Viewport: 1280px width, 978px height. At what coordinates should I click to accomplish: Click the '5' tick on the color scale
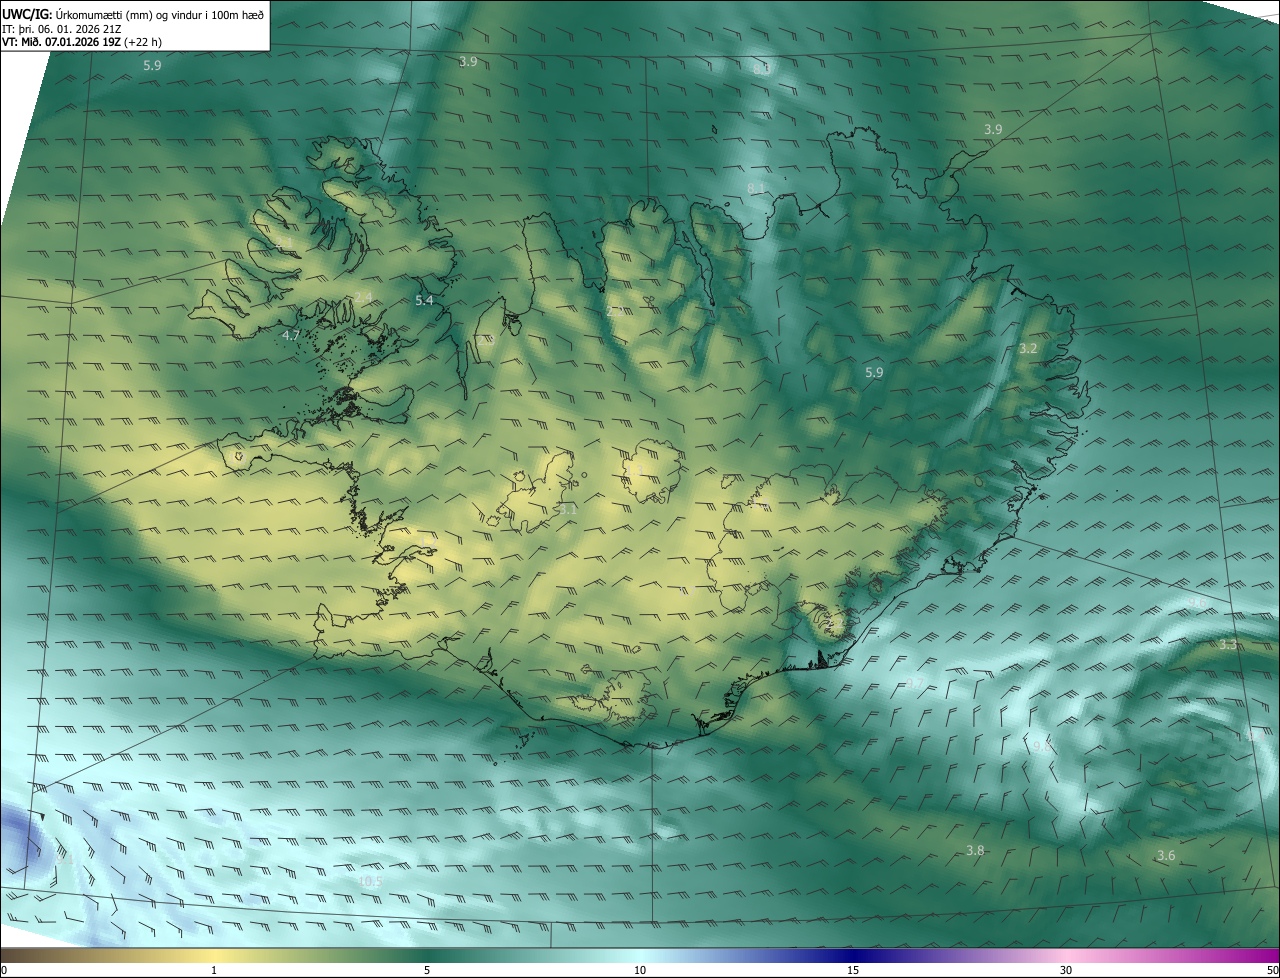tap(427, 971)
